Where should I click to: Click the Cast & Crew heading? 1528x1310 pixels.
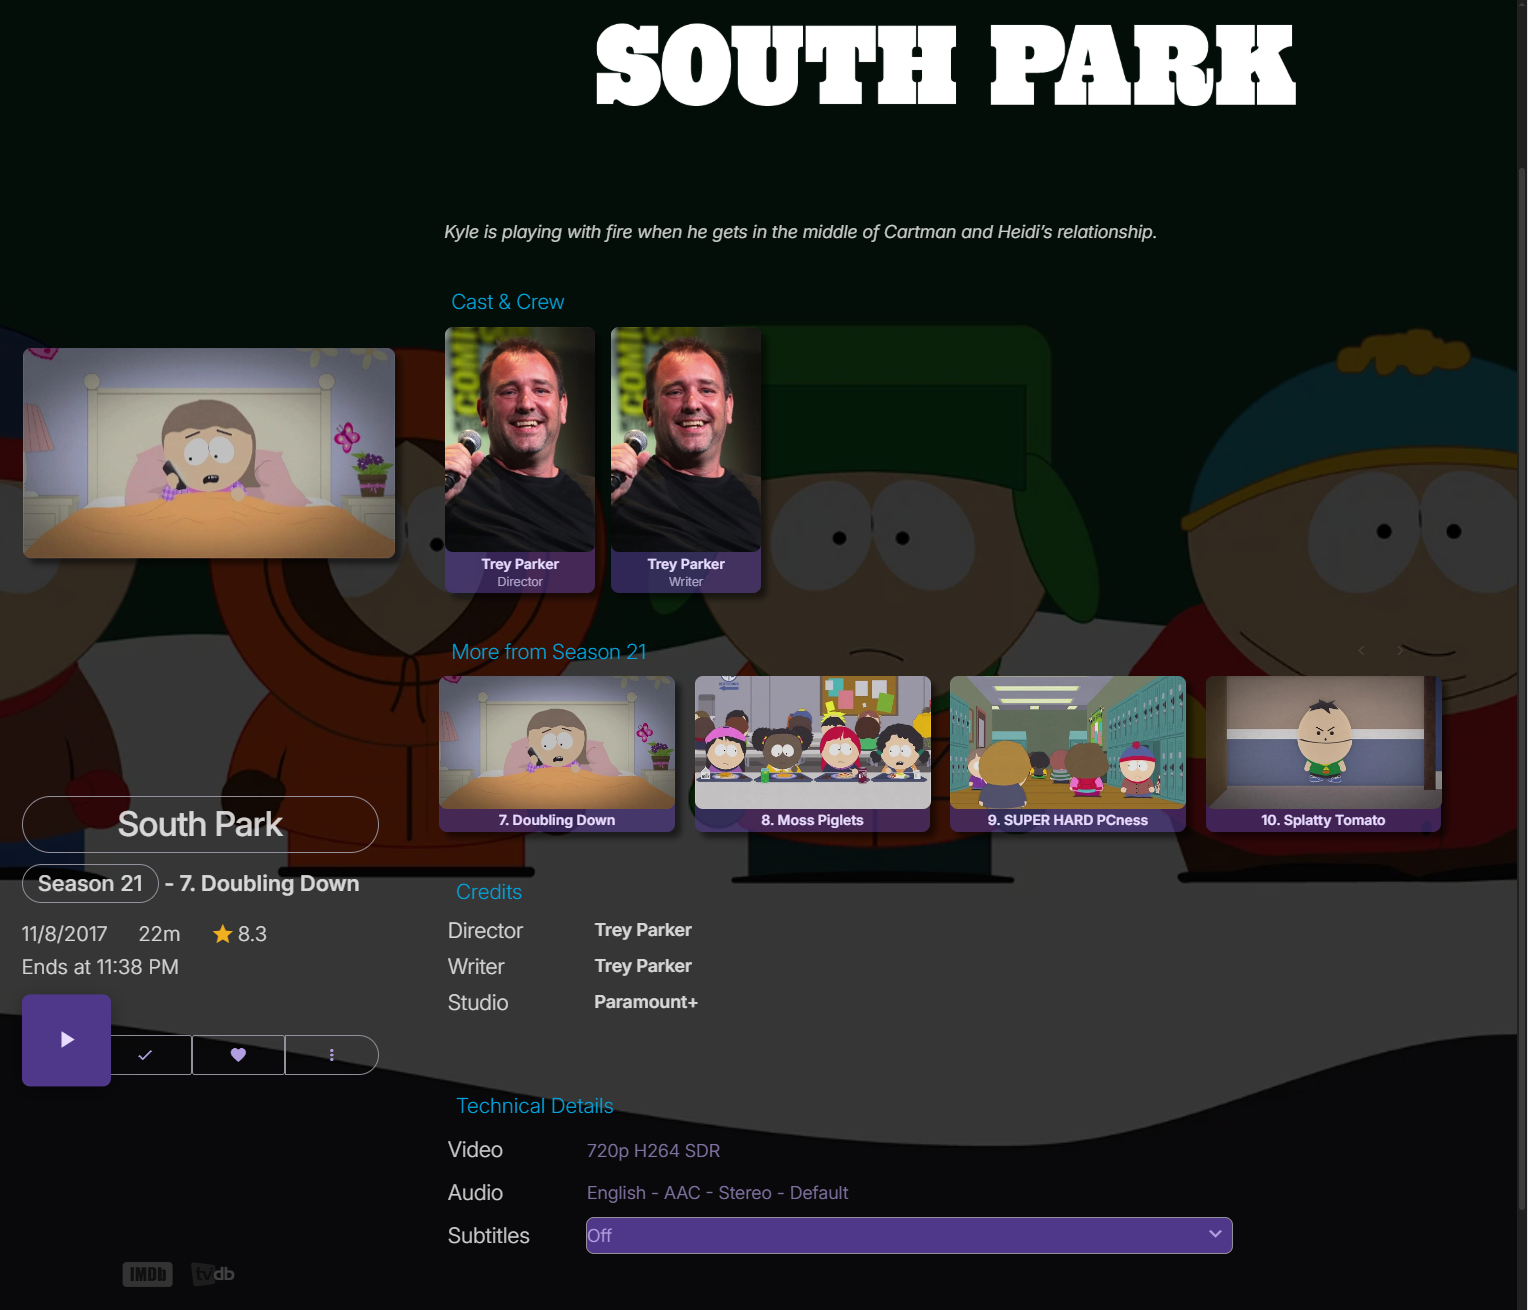pos(508,302)
